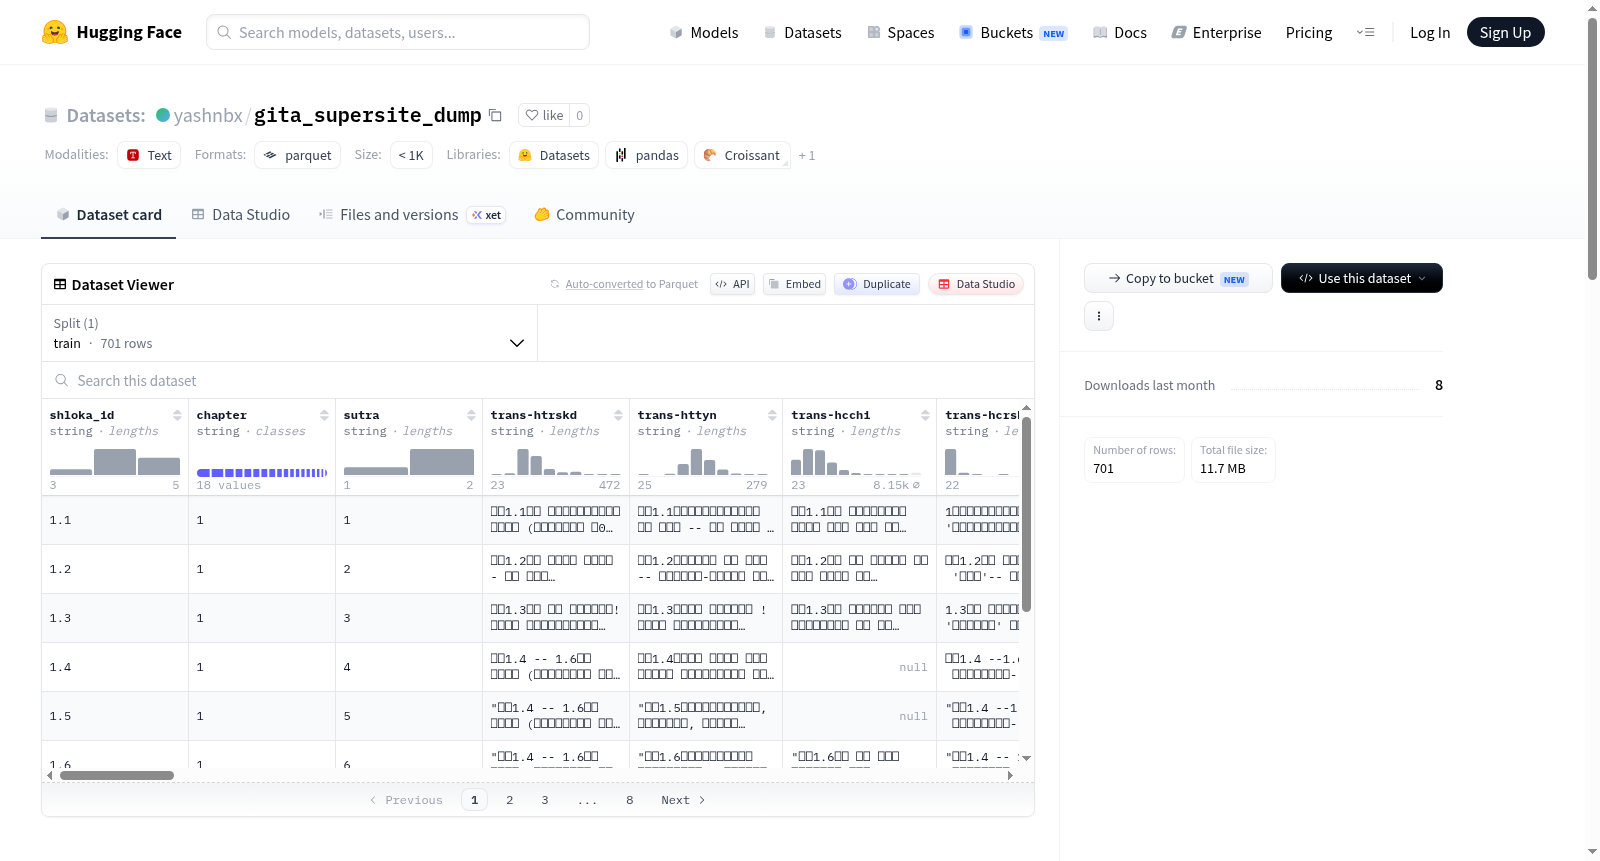Select current page 1 in pagination
1600x861 pixels.
(x=475, y=800)
